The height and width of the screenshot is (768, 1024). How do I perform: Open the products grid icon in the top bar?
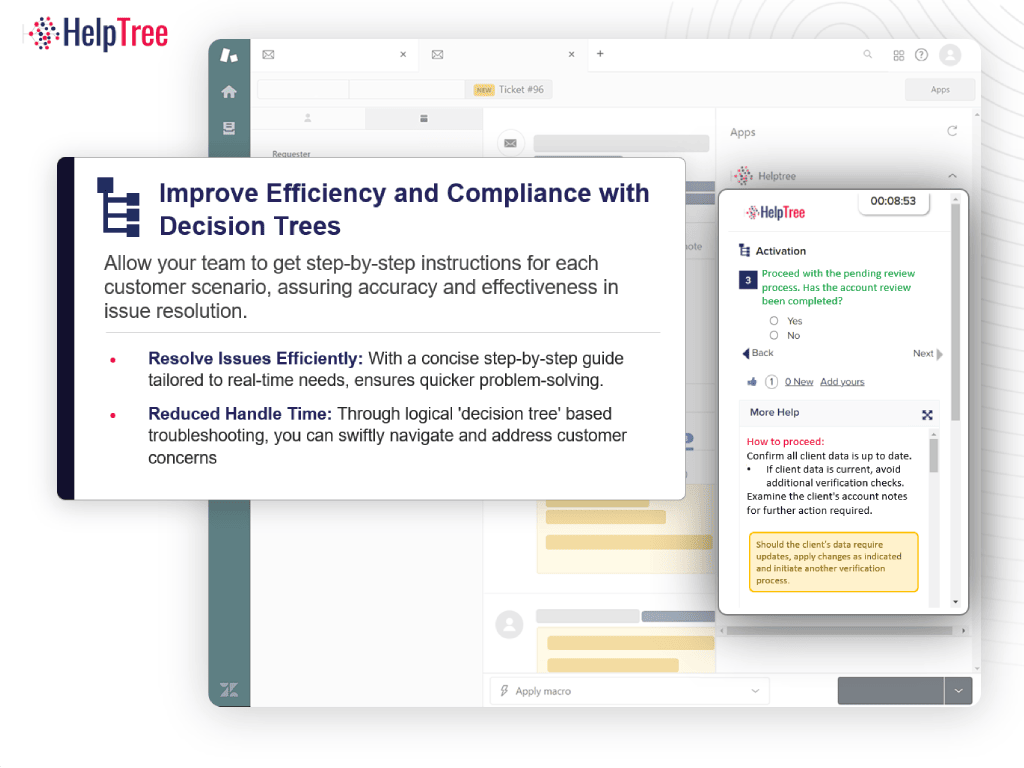pyautogui.click(x=898, y=55)
